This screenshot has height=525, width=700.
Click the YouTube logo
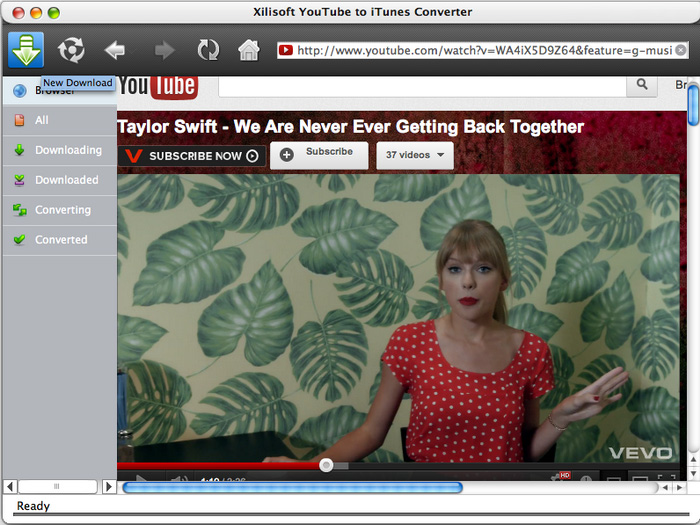tap(158, 87)
